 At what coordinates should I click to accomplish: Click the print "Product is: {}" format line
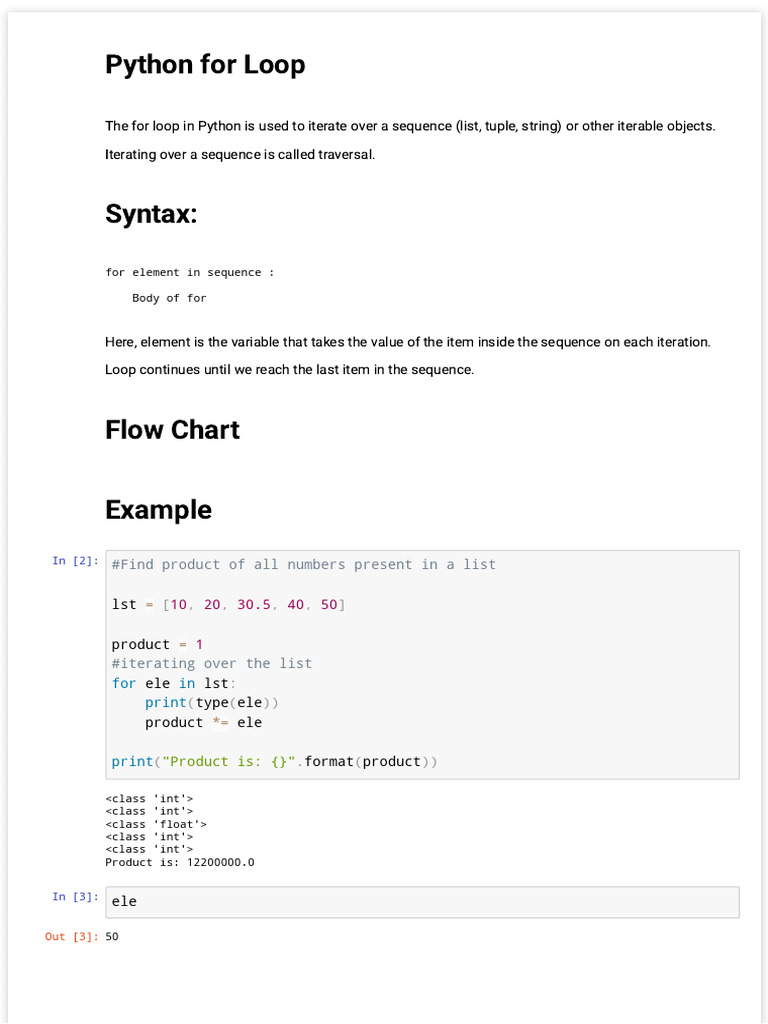click(x=274, y=762)
